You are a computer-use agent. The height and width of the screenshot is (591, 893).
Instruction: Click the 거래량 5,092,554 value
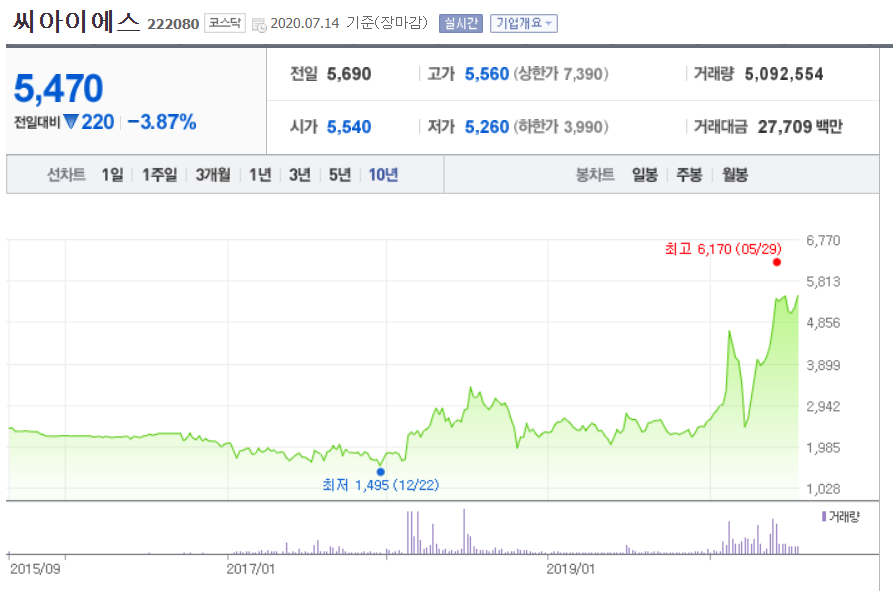click(x=784, y=74)
